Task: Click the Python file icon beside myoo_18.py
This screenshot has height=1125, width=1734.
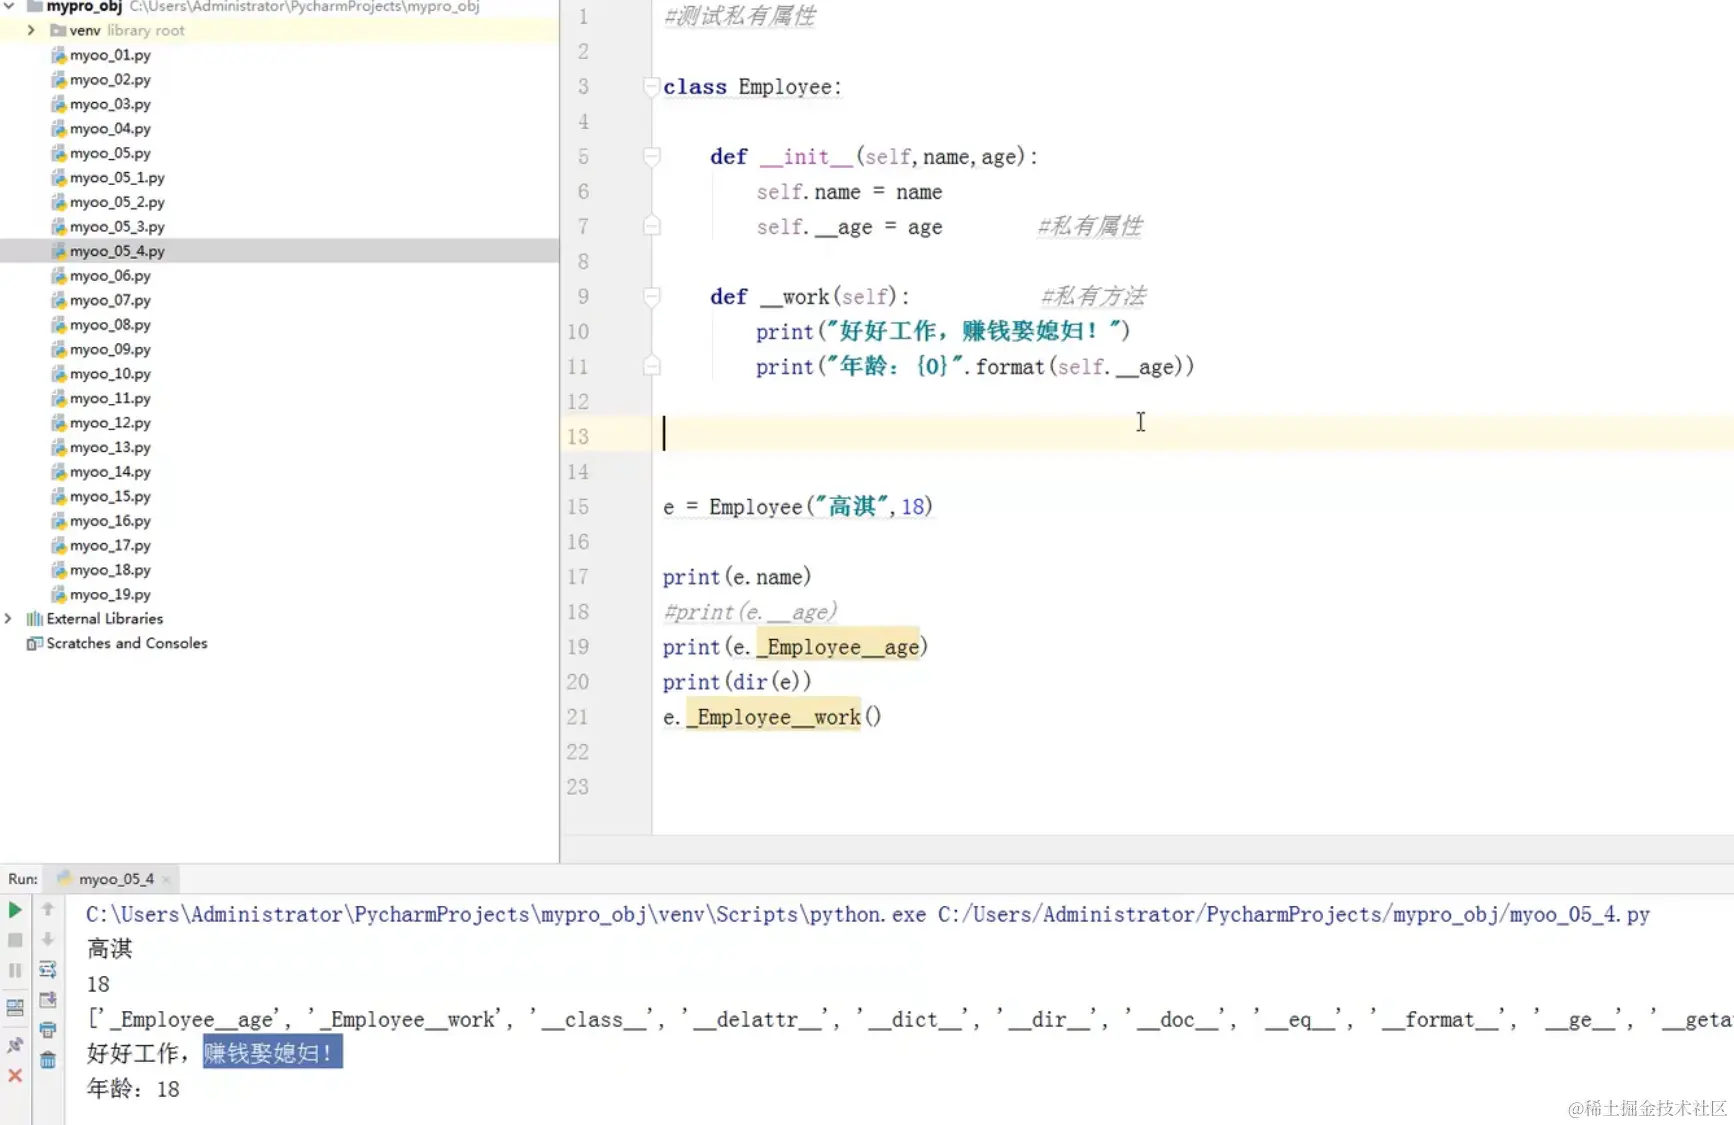Action: point(59,570)
